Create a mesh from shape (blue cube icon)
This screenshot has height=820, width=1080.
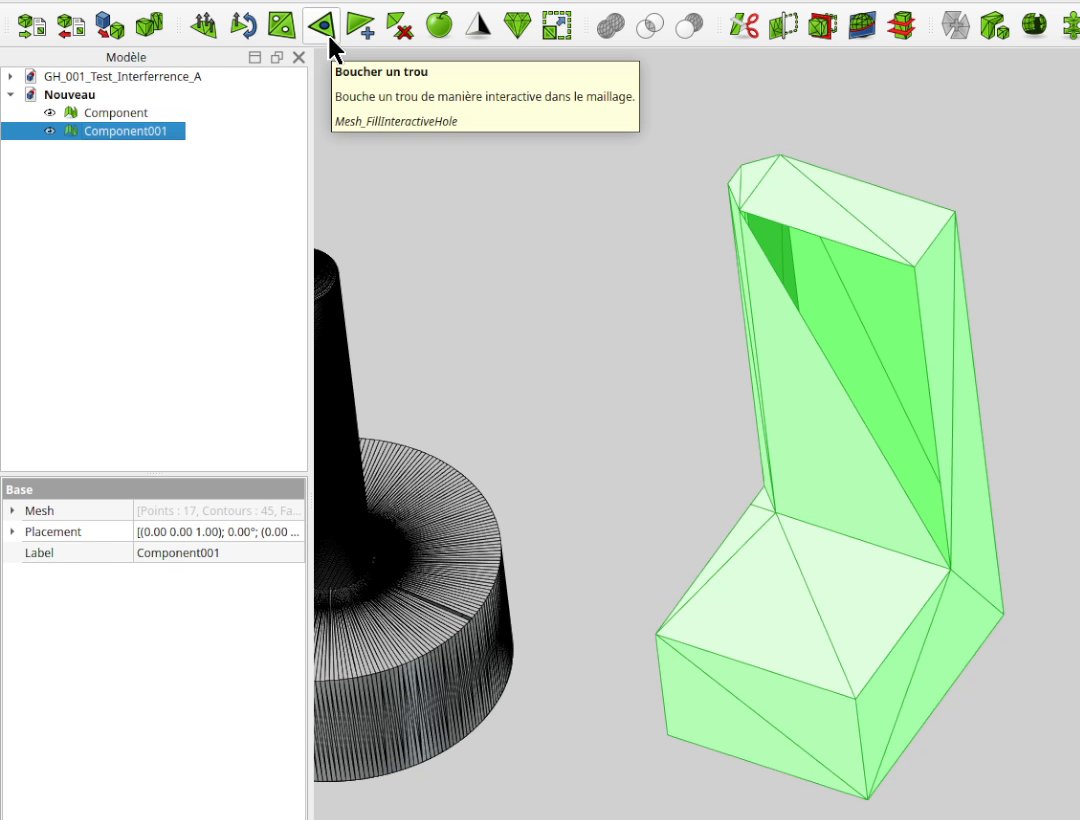pyautogui.click(x=110, y=25)
